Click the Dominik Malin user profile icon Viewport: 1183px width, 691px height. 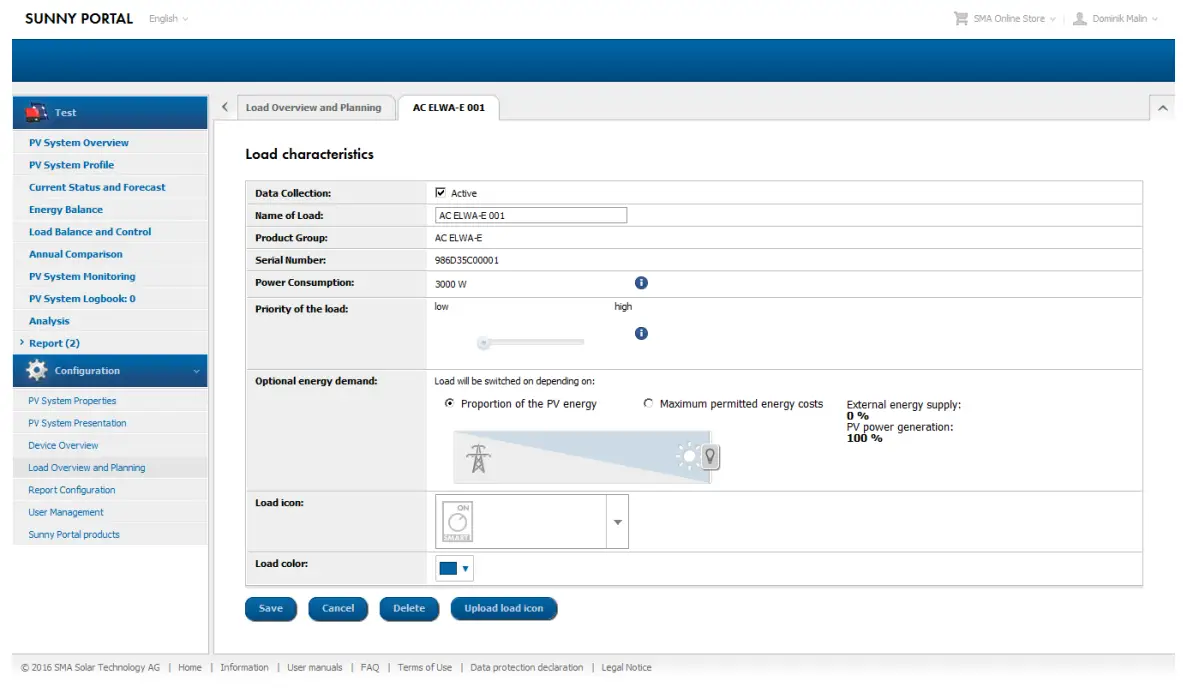(x=1079, y=17)
